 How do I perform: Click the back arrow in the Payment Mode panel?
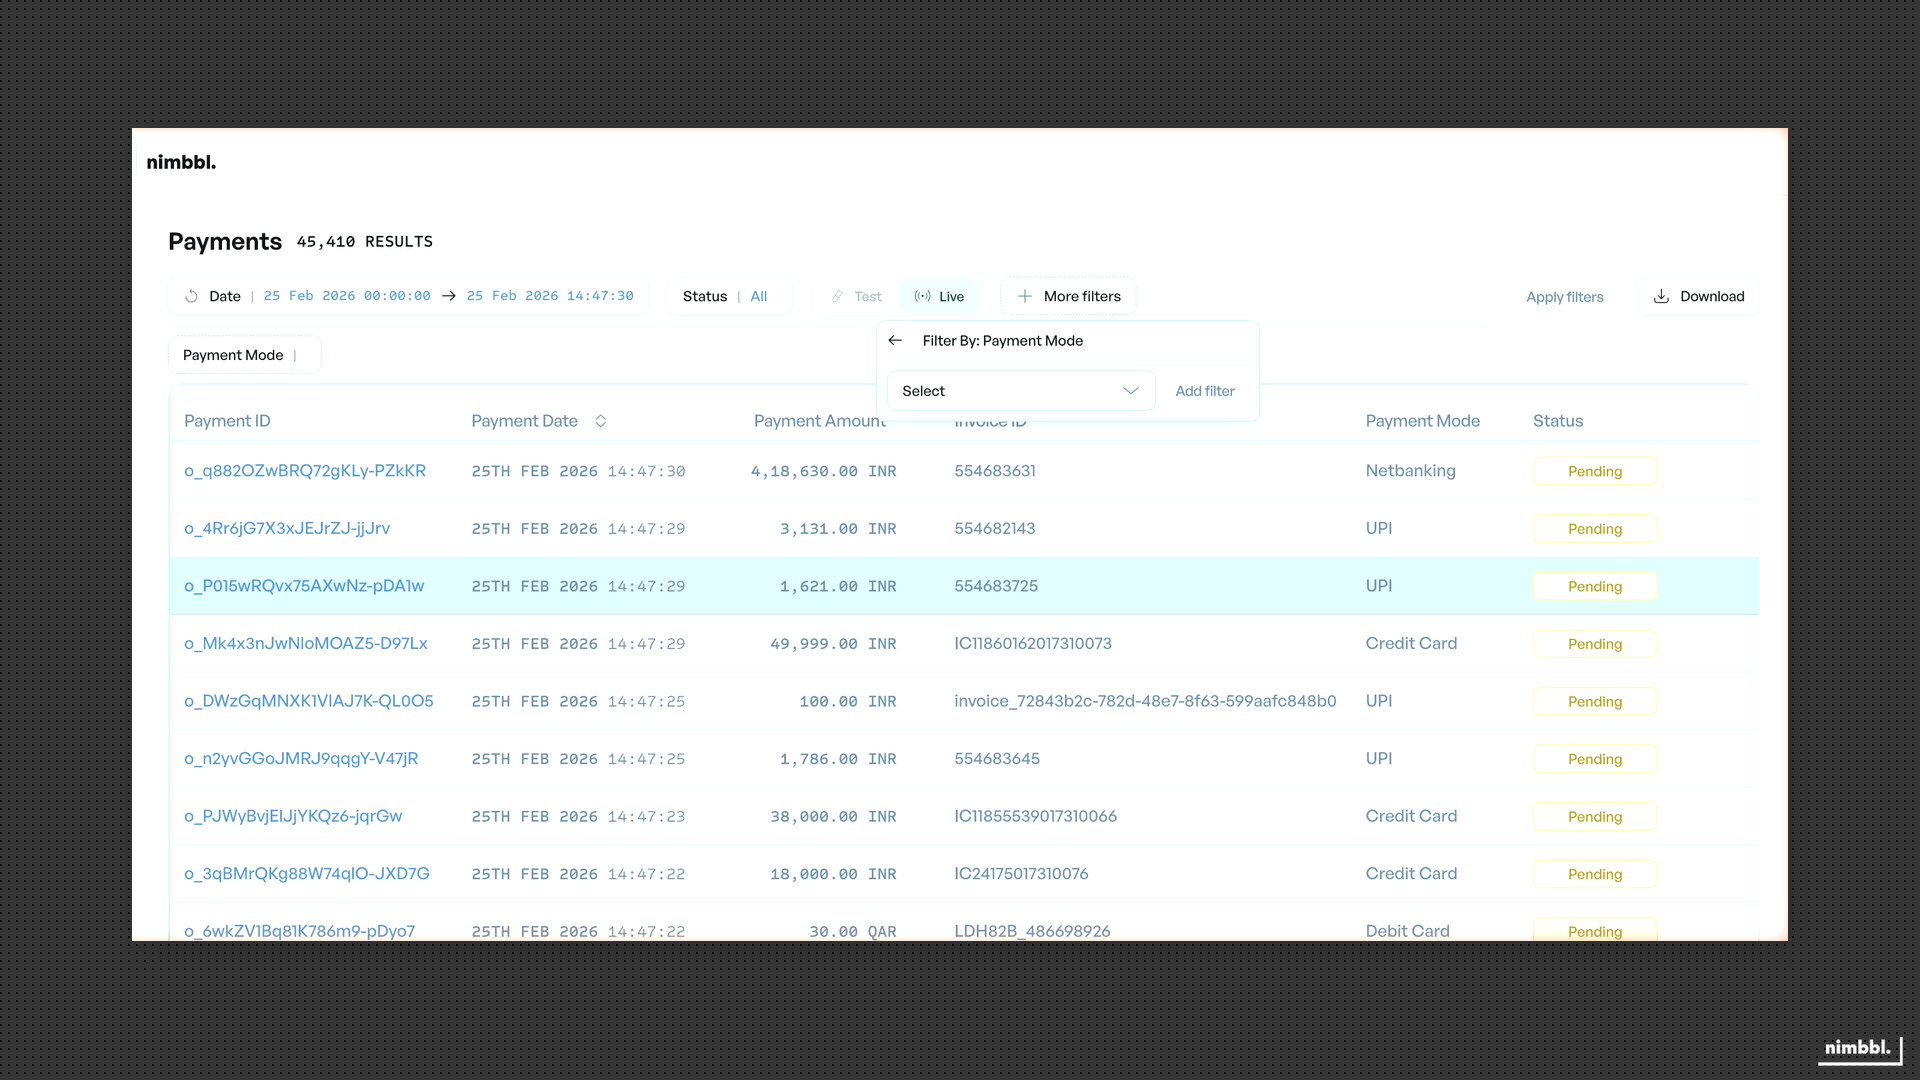pyautogui.click(x=895, y=340)
